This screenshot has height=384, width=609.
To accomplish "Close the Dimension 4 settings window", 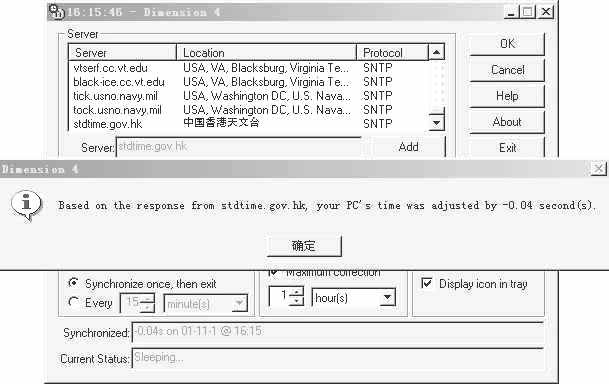I will 546,12.
